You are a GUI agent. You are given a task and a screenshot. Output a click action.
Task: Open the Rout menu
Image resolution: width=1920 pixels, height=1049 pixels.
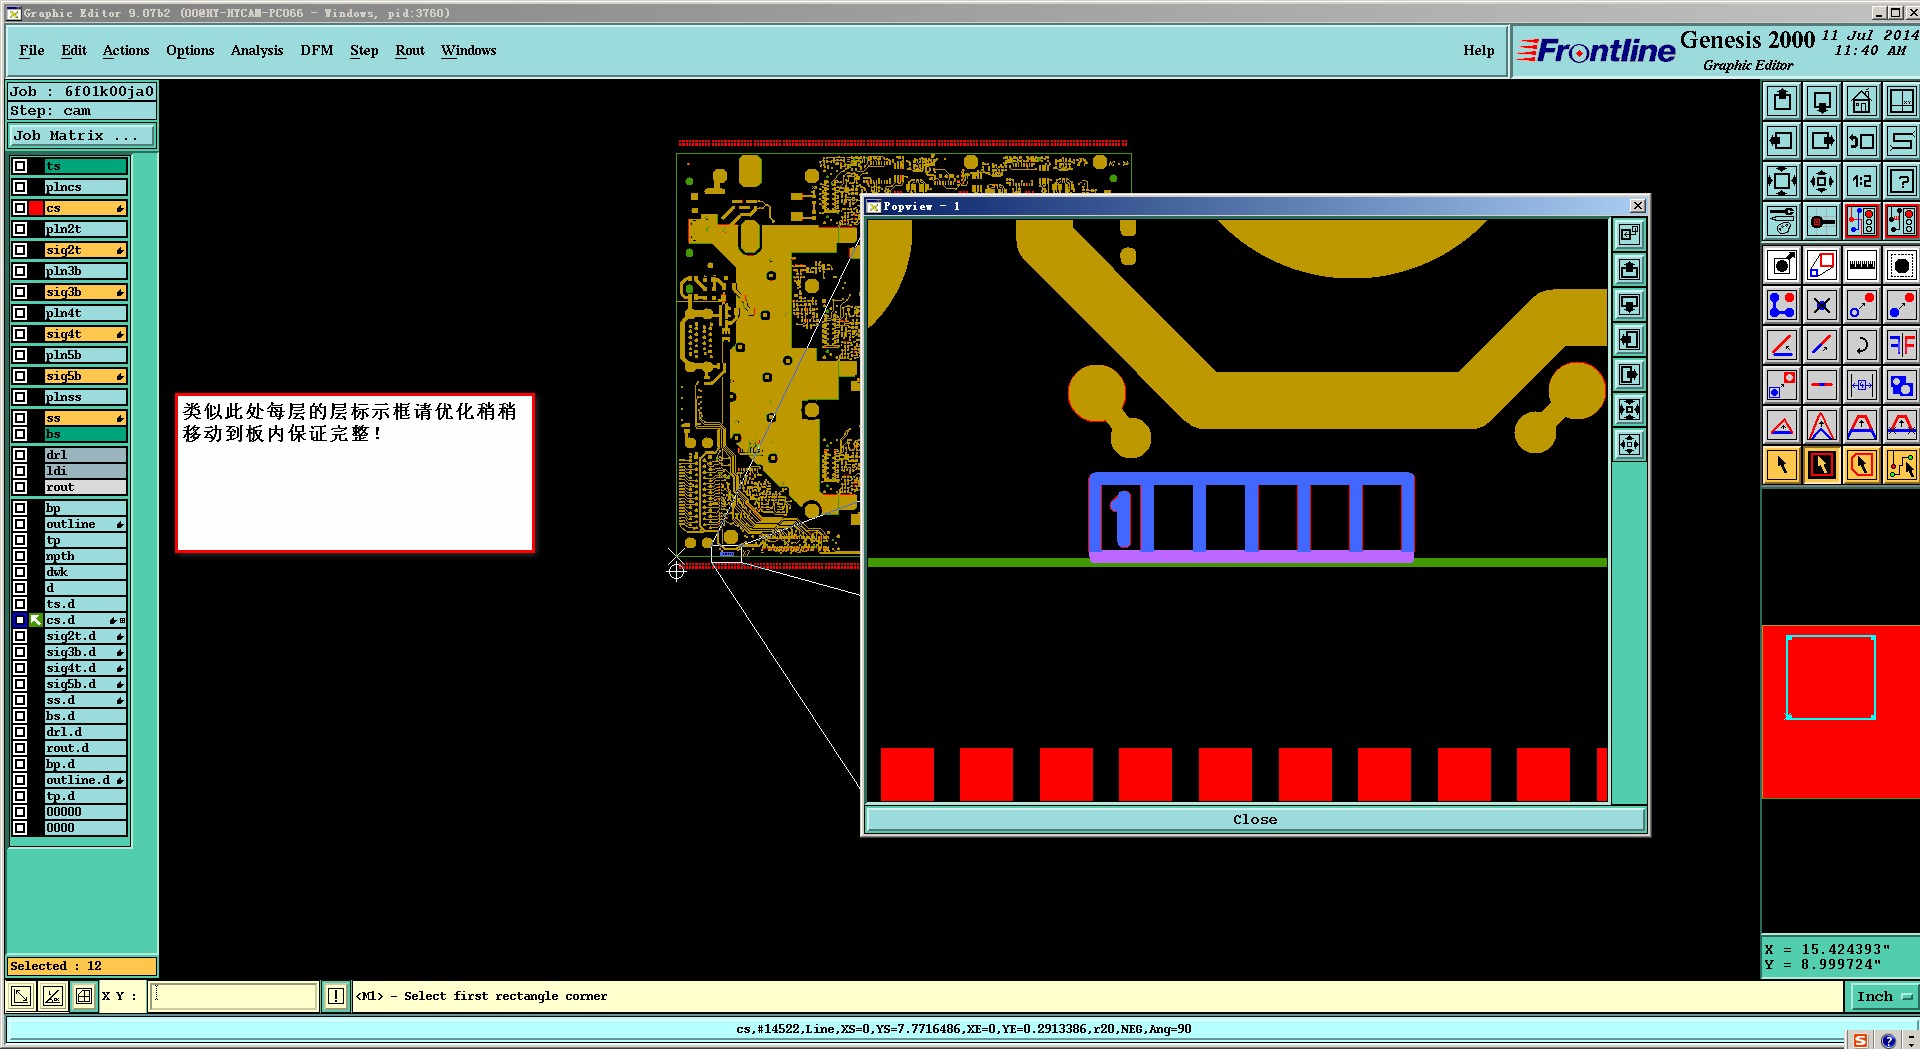pyautogui.click(x=410, y=50)
